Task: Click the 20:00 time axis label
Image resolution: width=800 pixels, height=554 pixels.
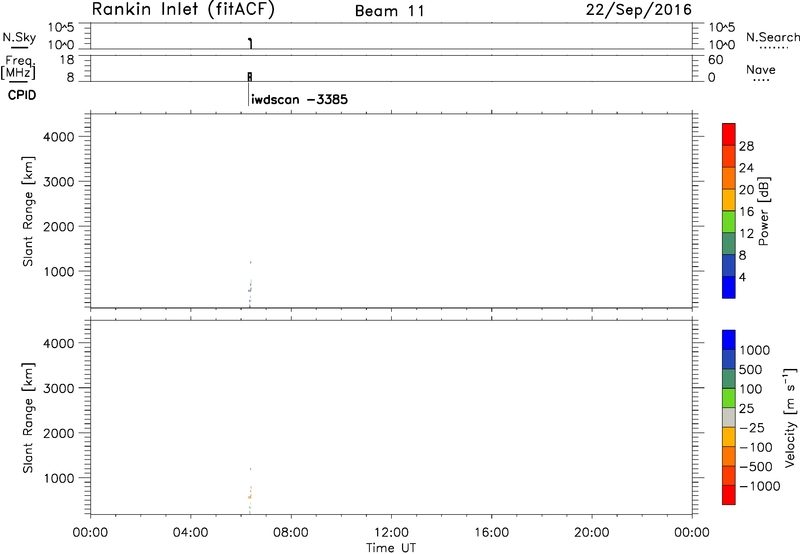Action: pos(592,533)
